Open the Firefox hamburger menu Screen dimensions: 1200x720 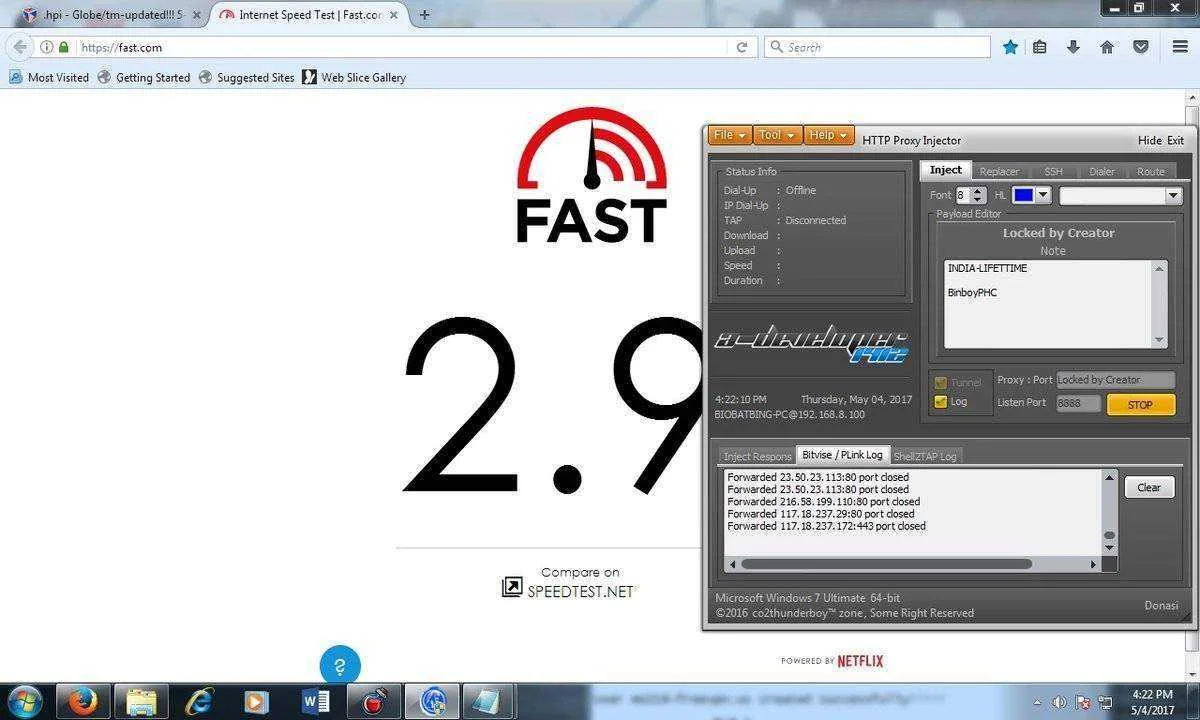(x=1180, y=47)
